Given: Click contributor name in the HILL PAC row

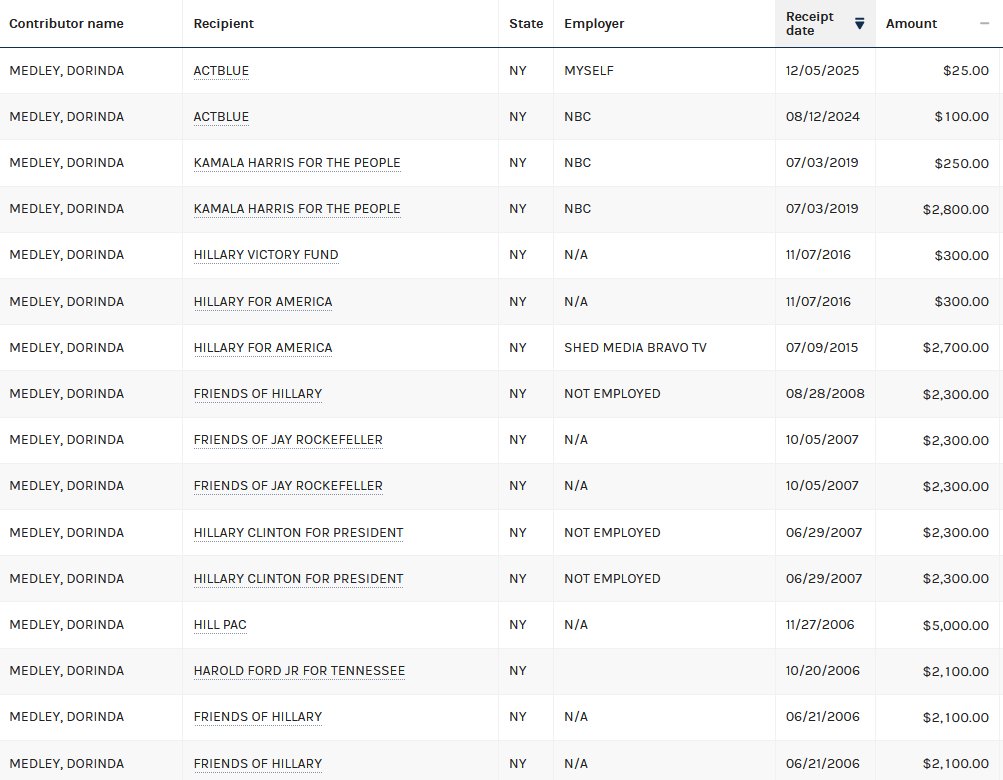Looking at the screenshot, I should (x=67, y=625).
